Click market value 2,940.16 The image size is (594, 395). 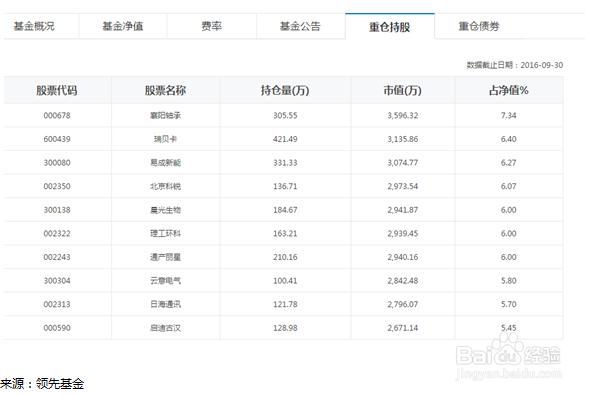[403, 257]
